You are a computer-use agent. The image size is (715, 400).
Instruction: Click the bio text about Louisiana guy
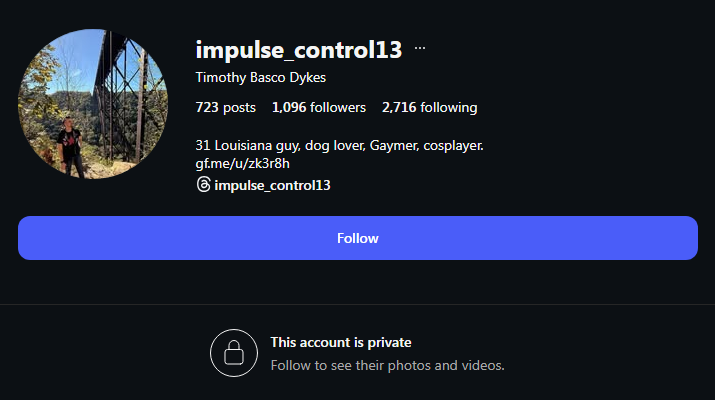pyautogui.click(x=340, y=145)
